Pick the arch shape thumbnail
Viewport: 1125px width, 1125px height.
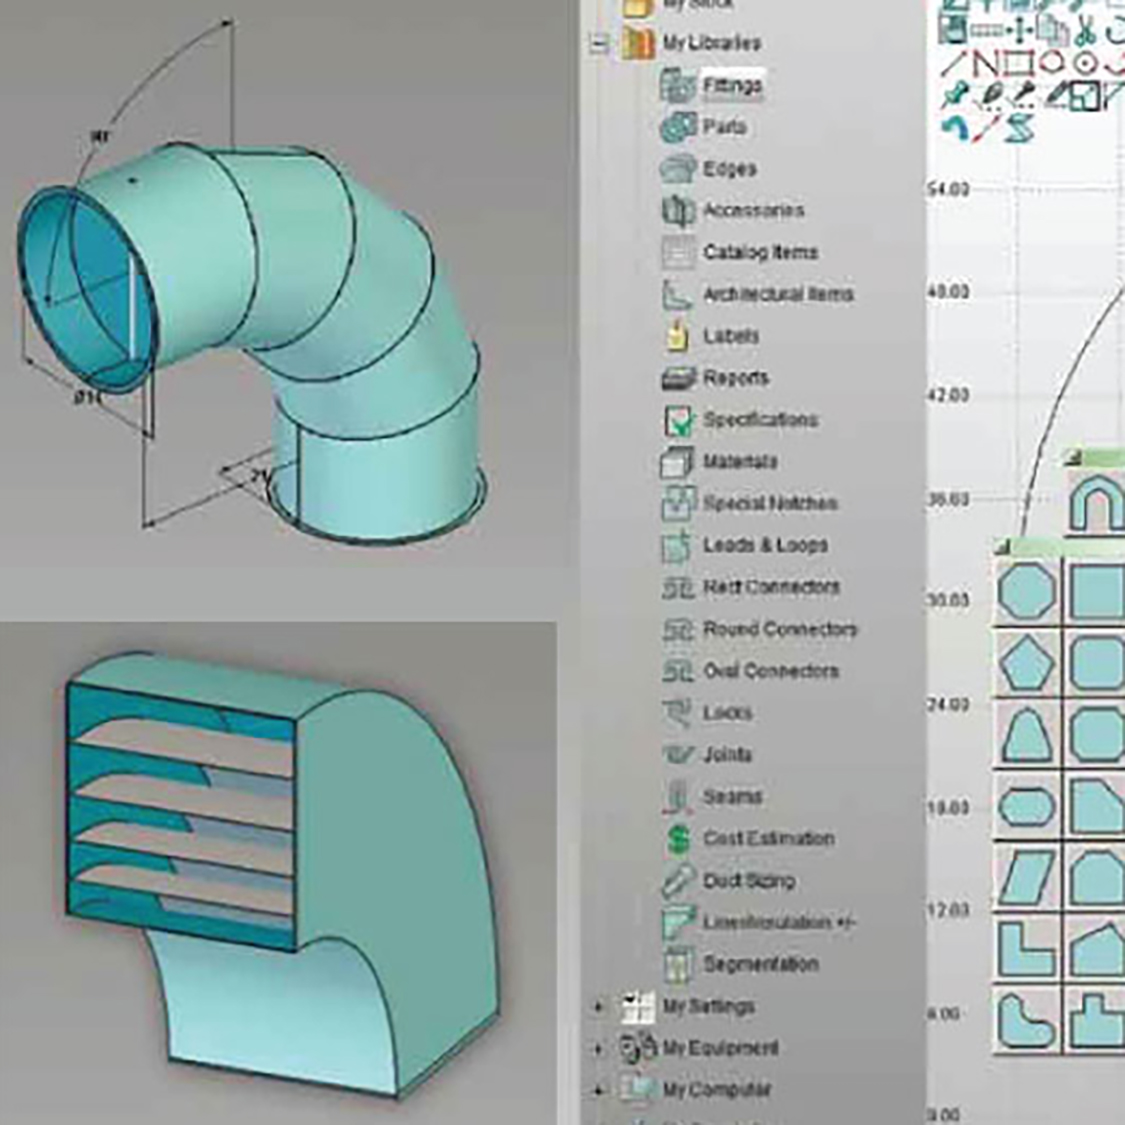1096,500
